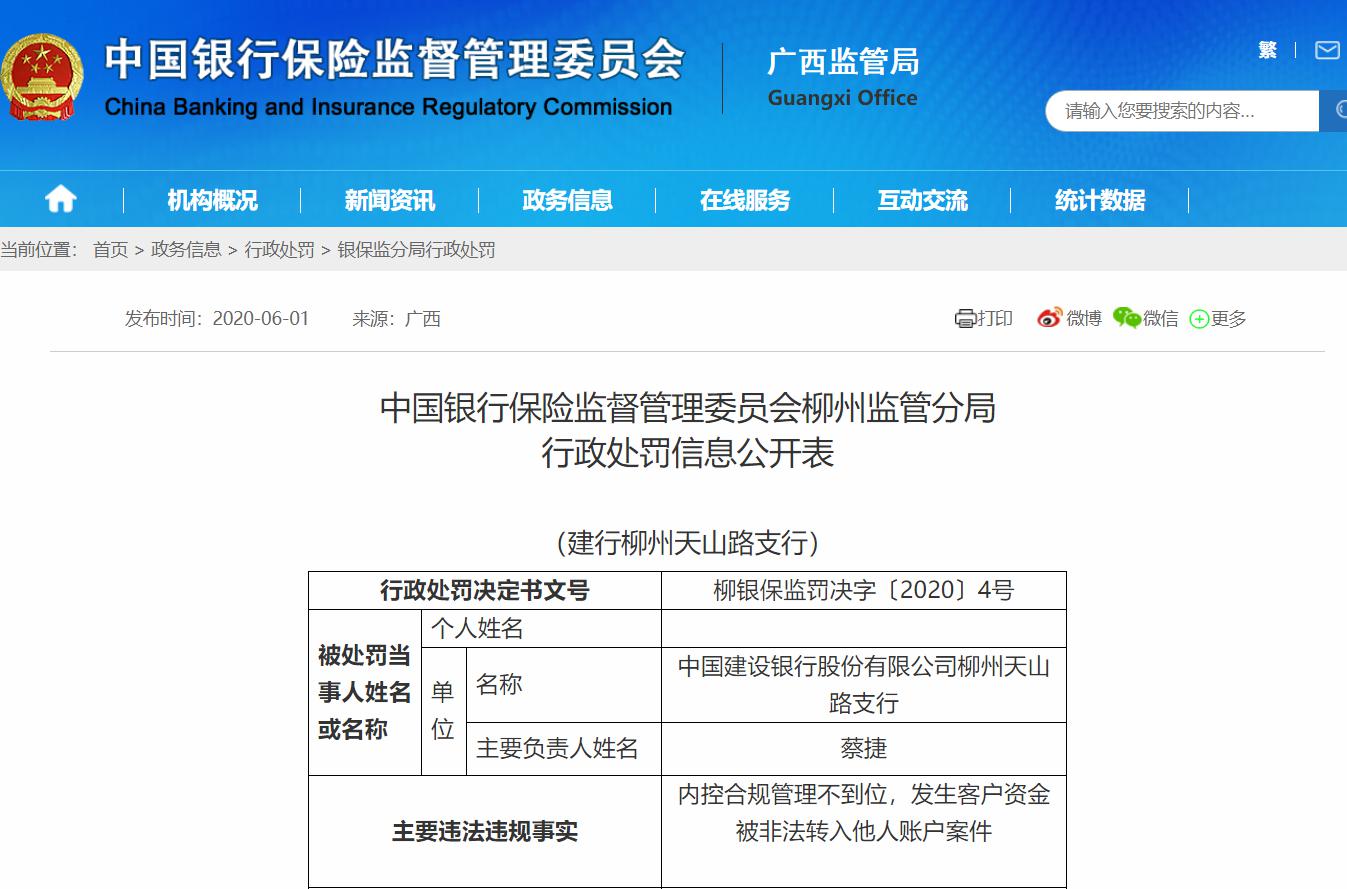Image resolution: width=1347 pixels, height=889 pixels.
Task: Go to the home icon in navigation
Action: pos(61,200)
